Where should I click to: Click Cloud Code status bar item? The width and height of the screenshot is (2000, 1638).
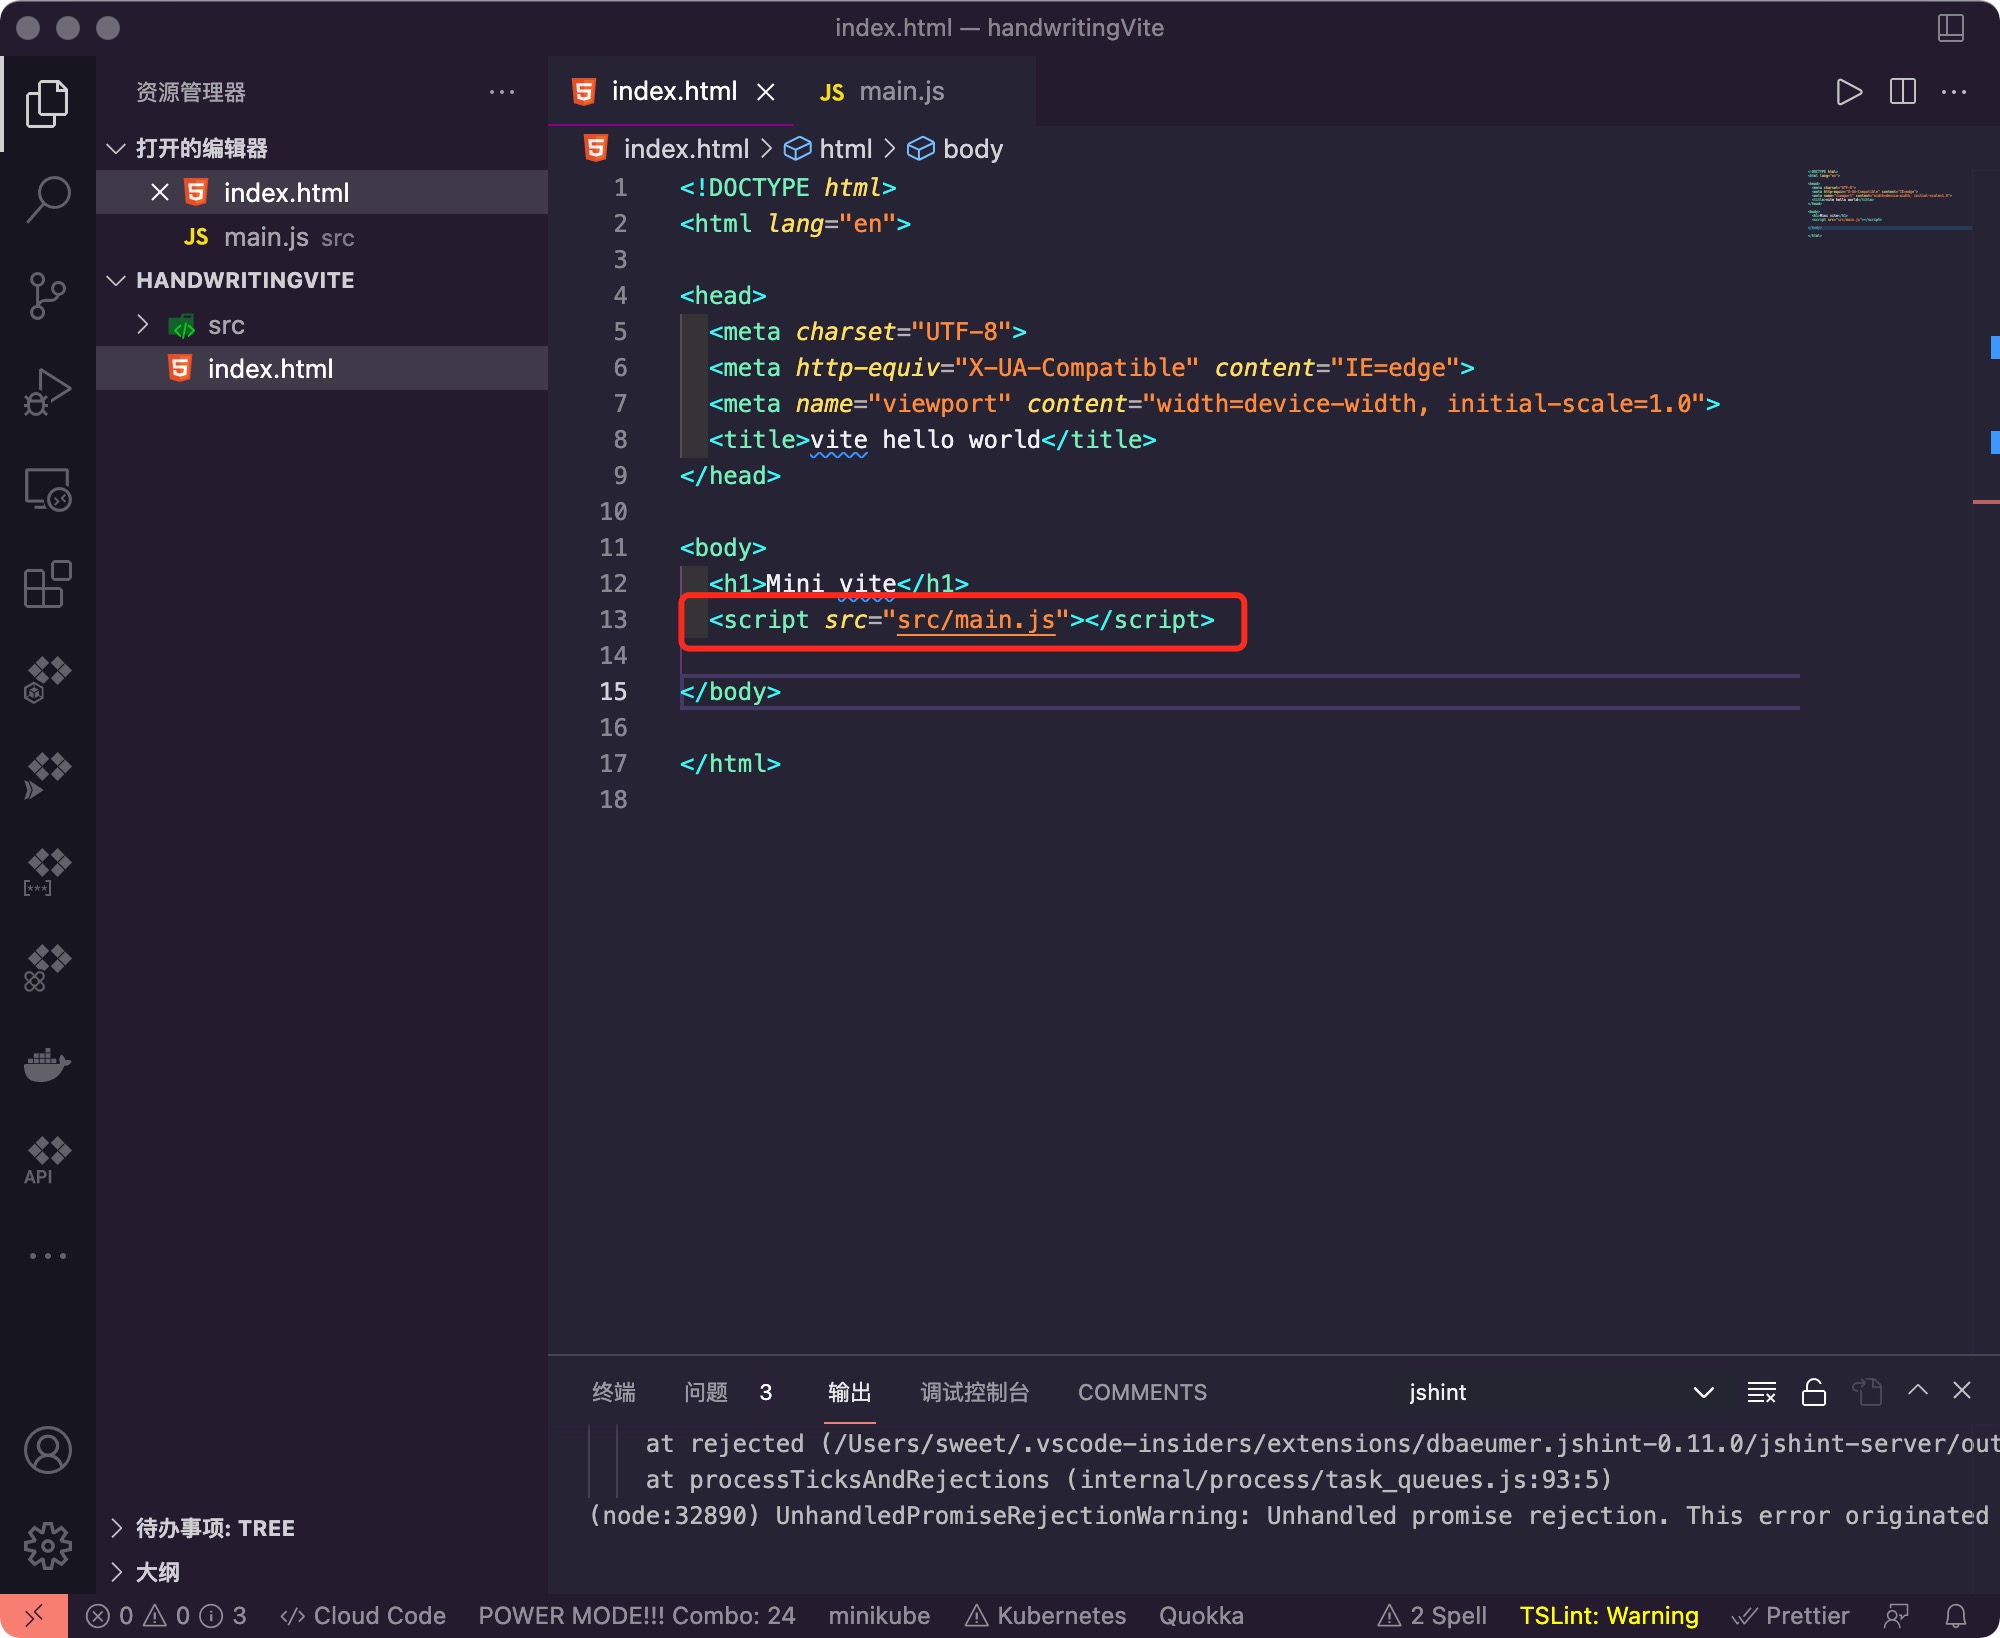click(364, 1616)
